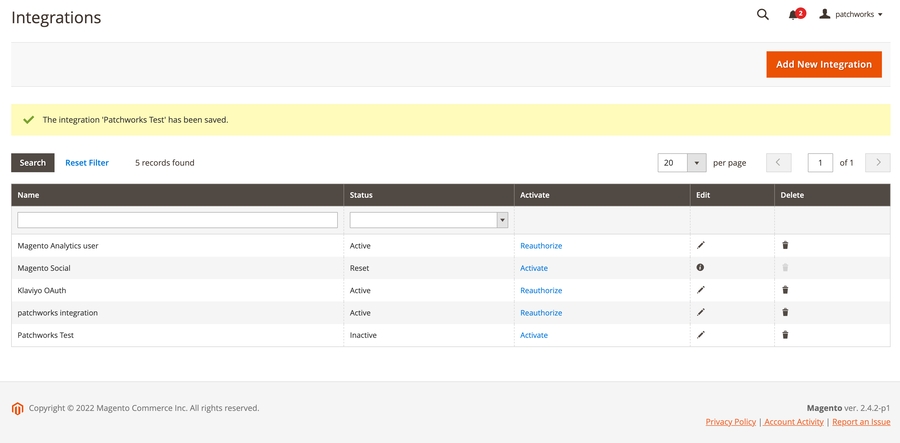The image size is (900, 443).
Task: Delete the Magento Analytics user integration
Action: point(785,245)
